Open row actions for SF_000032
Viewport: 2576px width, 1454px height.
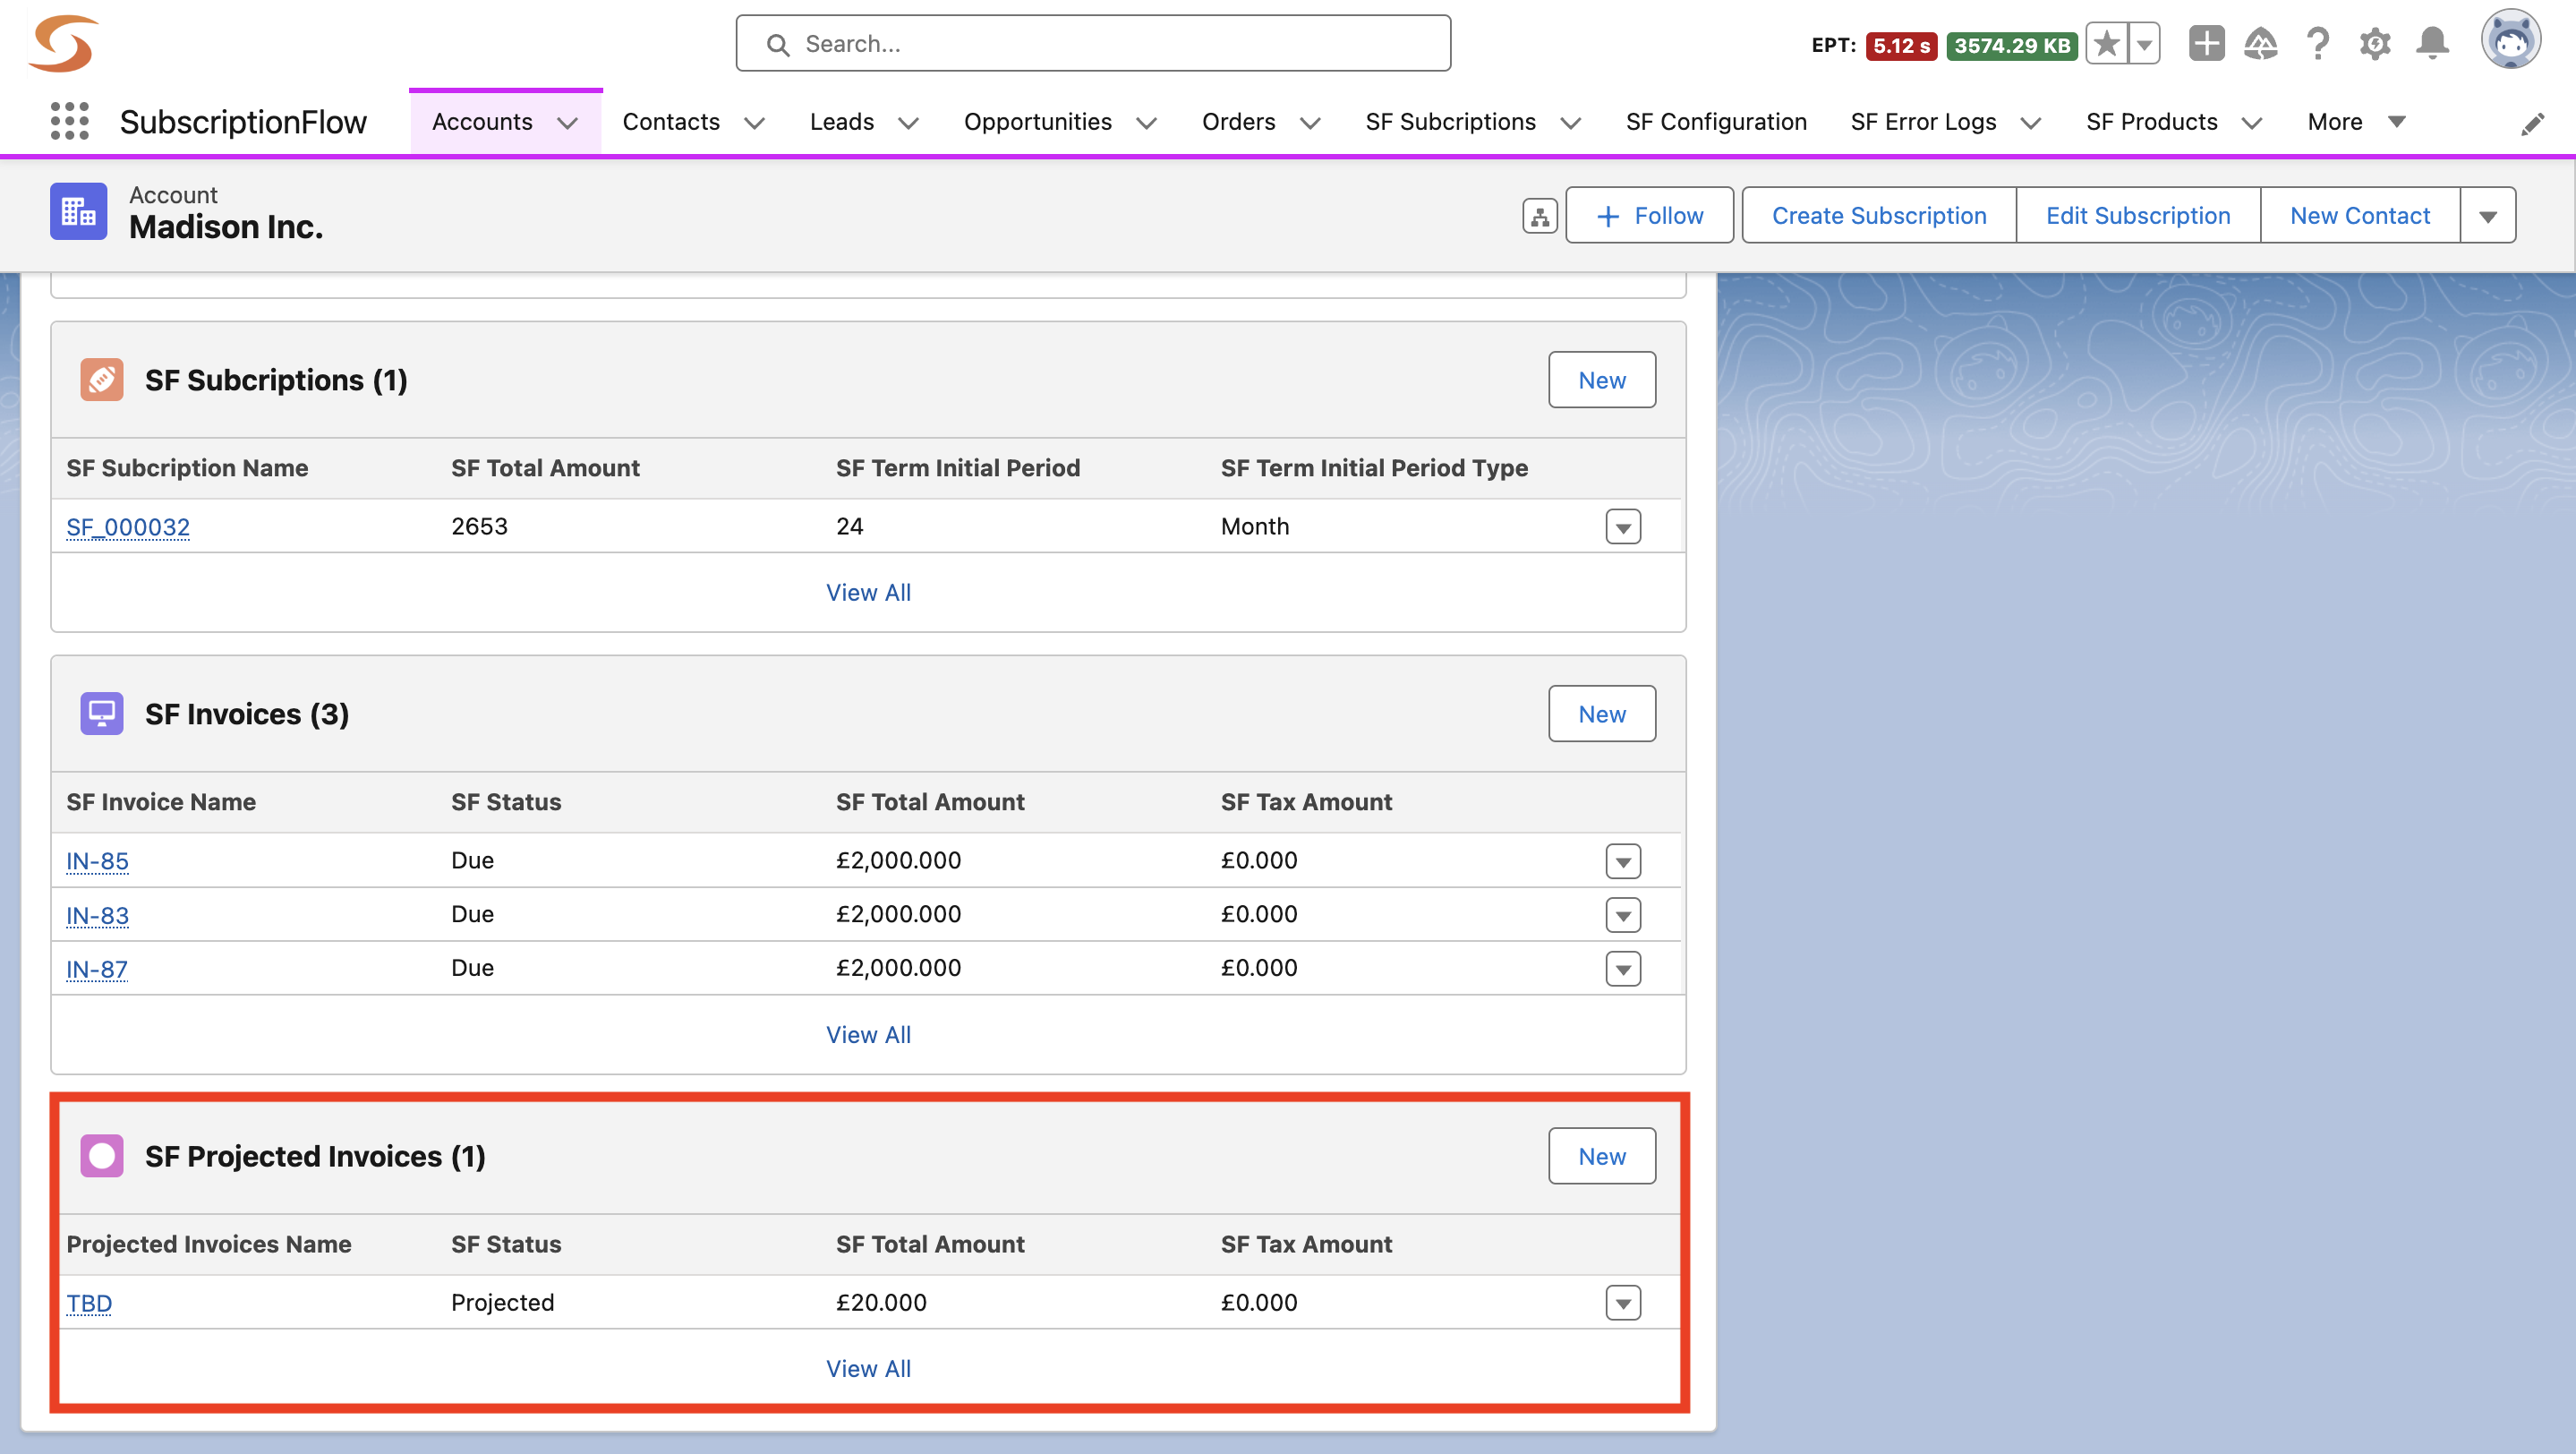[1623, 527]
